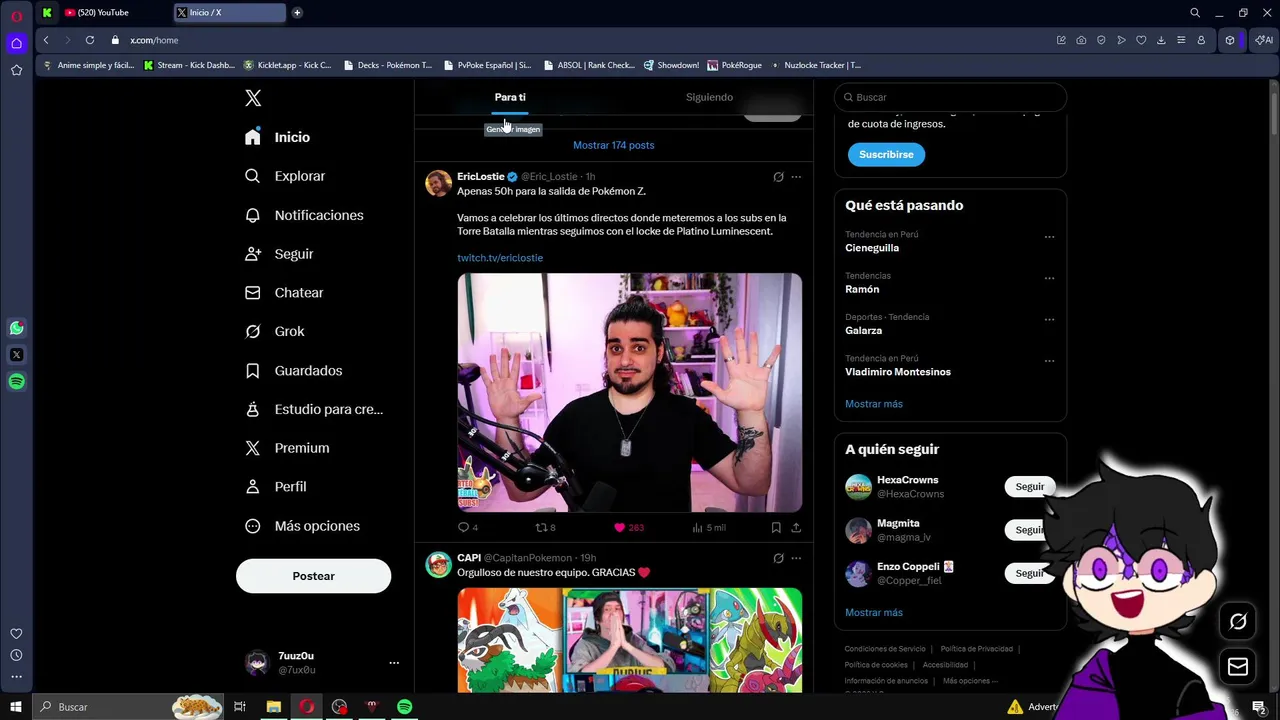Click Grok icon on EricLostie's post
The width and height of the screenshot is (1280, 720).
click(x=778, y=177)
